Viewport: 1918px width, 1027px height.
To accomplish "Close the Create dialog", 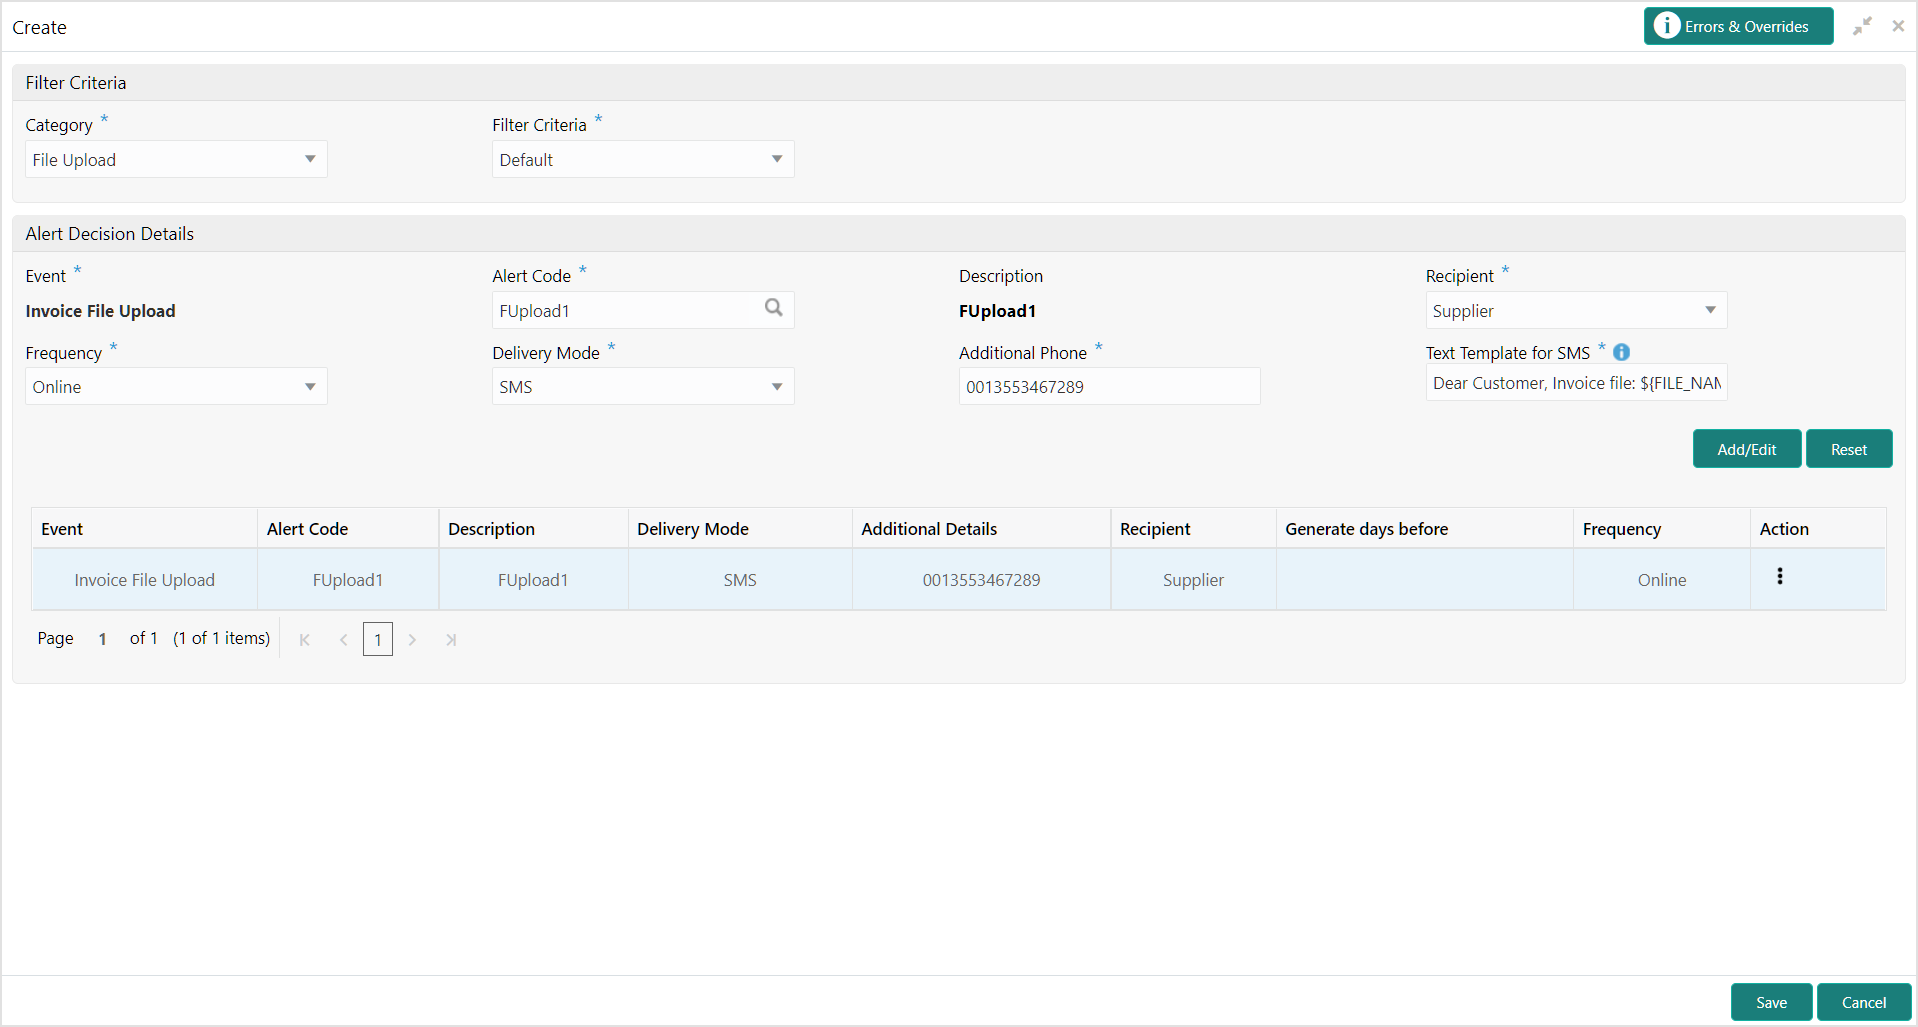I will [x=1898, y=26].
